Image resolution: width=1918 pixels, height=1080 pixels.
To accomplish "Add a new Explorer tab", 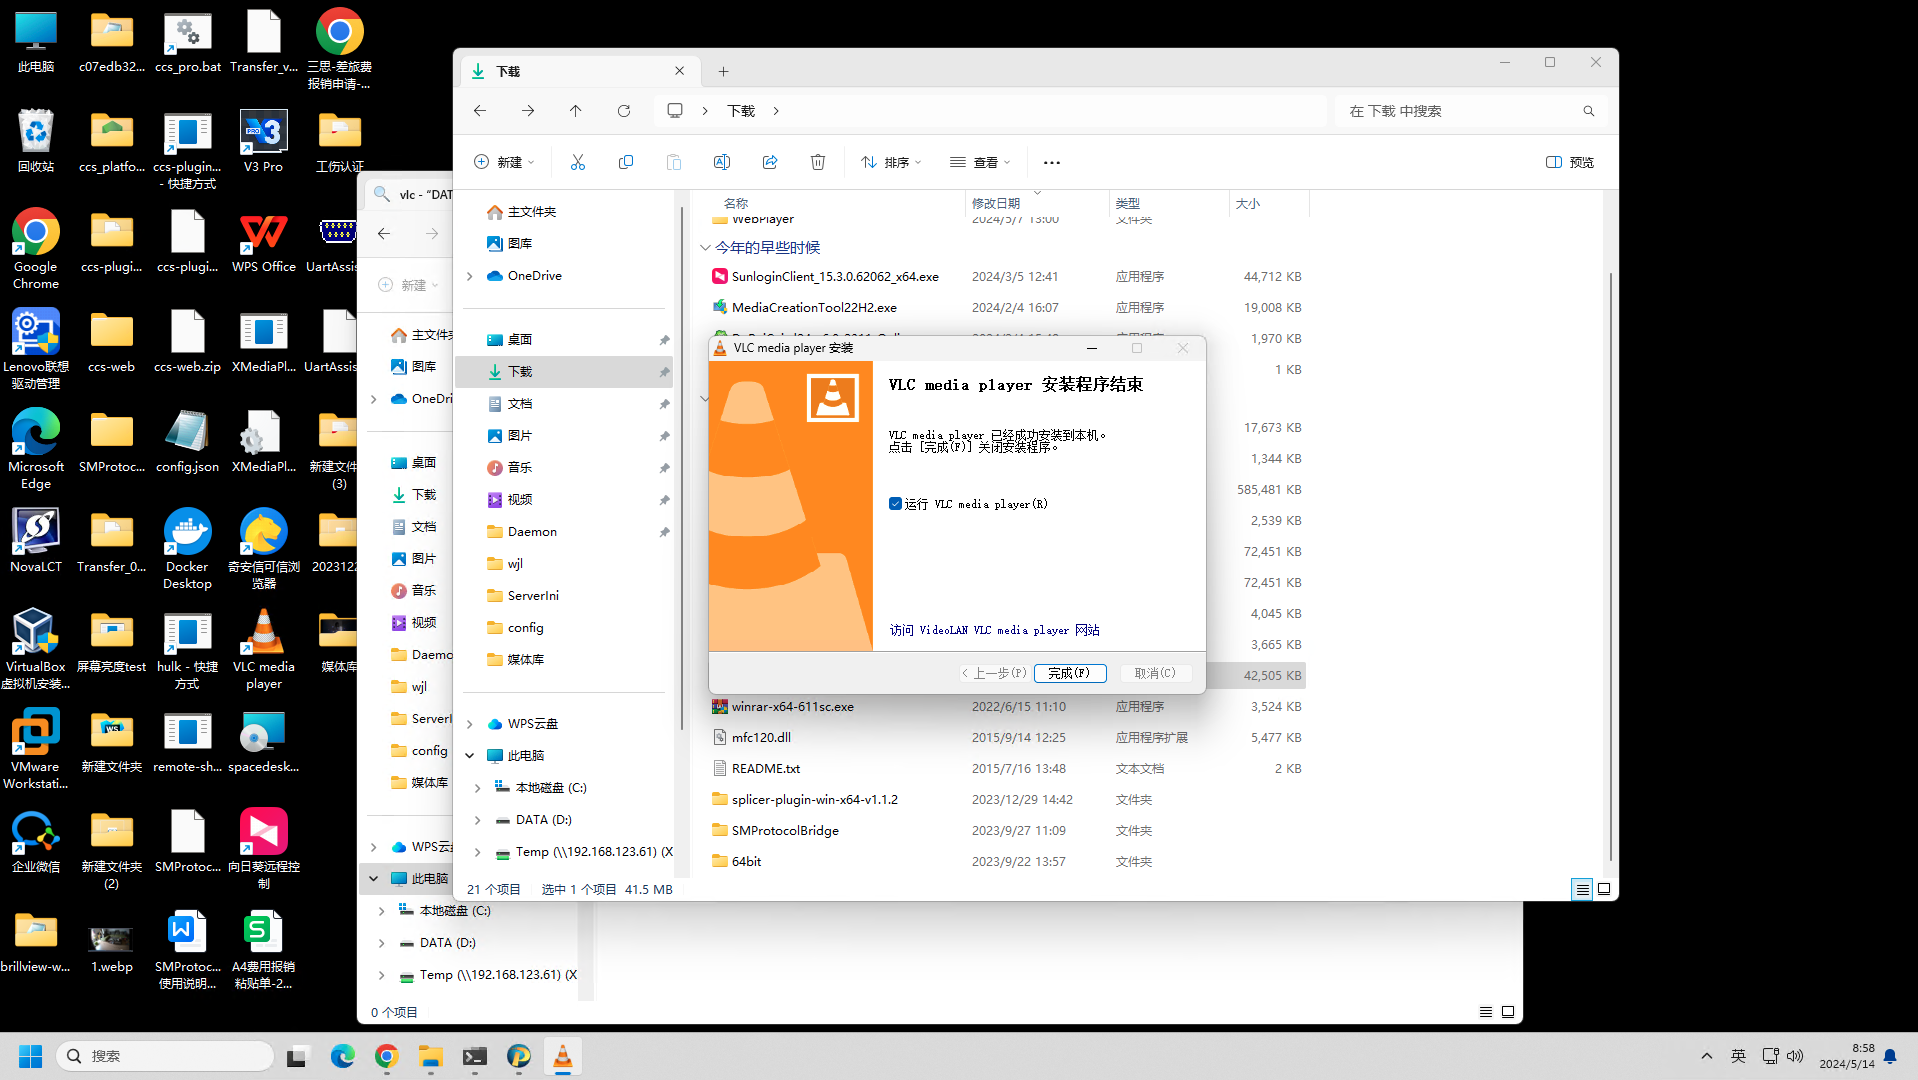I will pos(723,71).
